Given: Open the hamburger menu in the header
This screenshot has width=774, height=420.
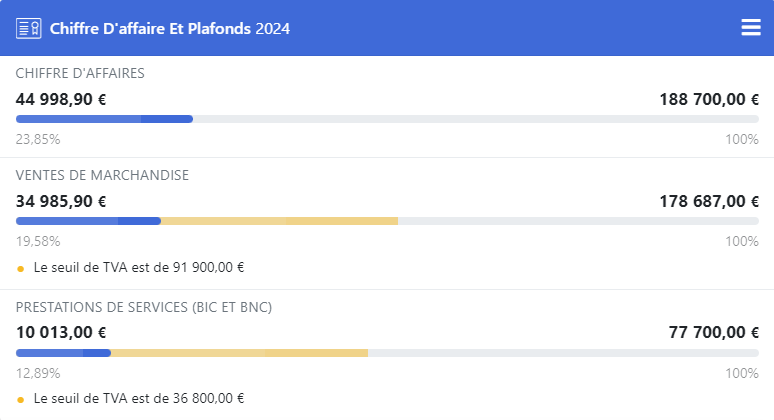Looking at the screenshot, I should 751,28.
